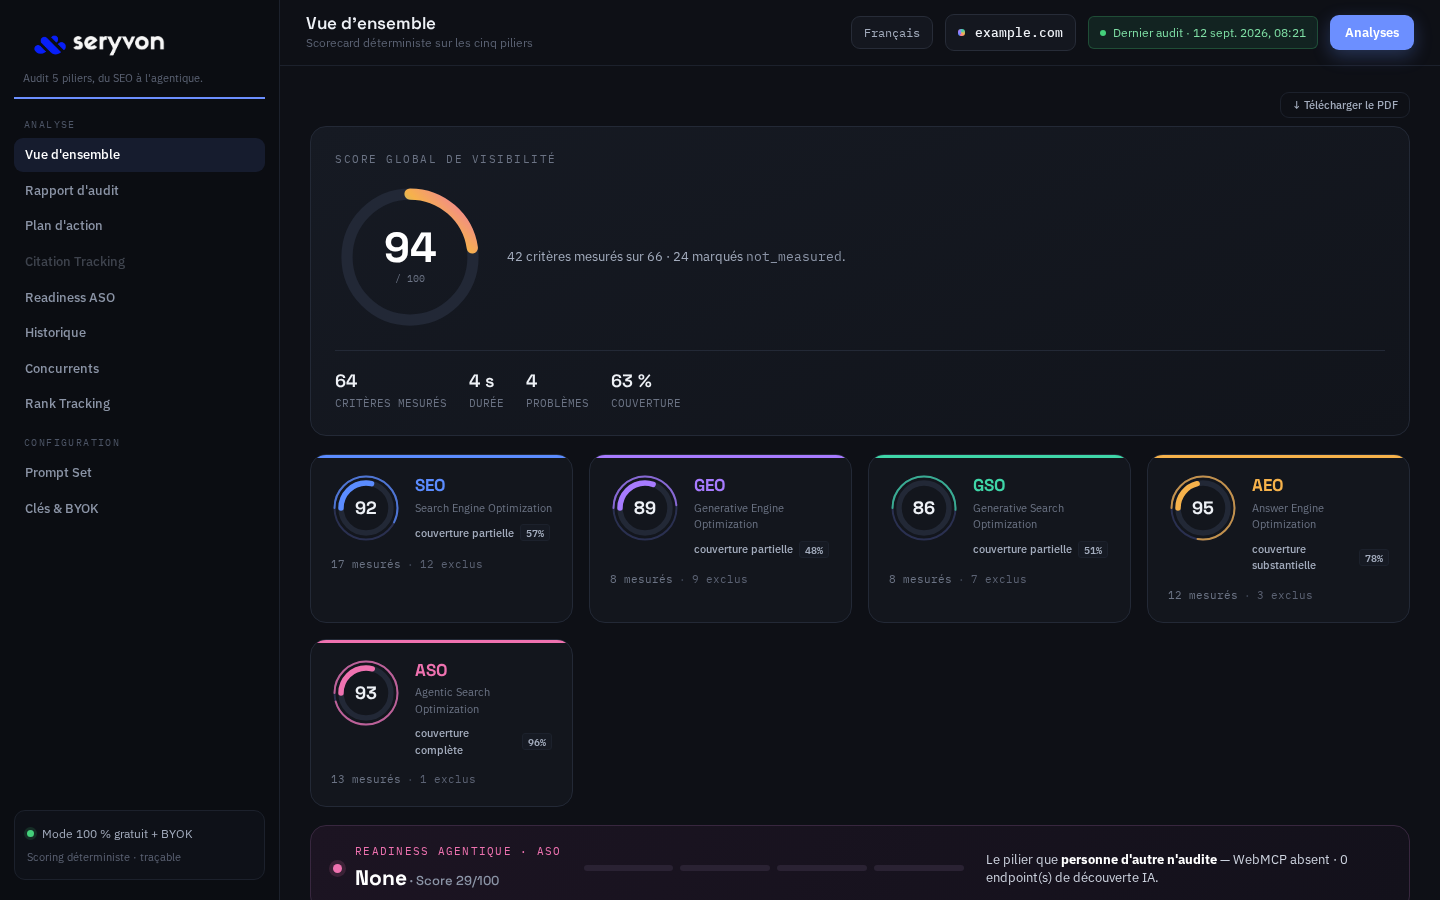Click the "17 mesurés · 12 exclus" text
This screenshot has width=1440, height=900.
point(407,565)
